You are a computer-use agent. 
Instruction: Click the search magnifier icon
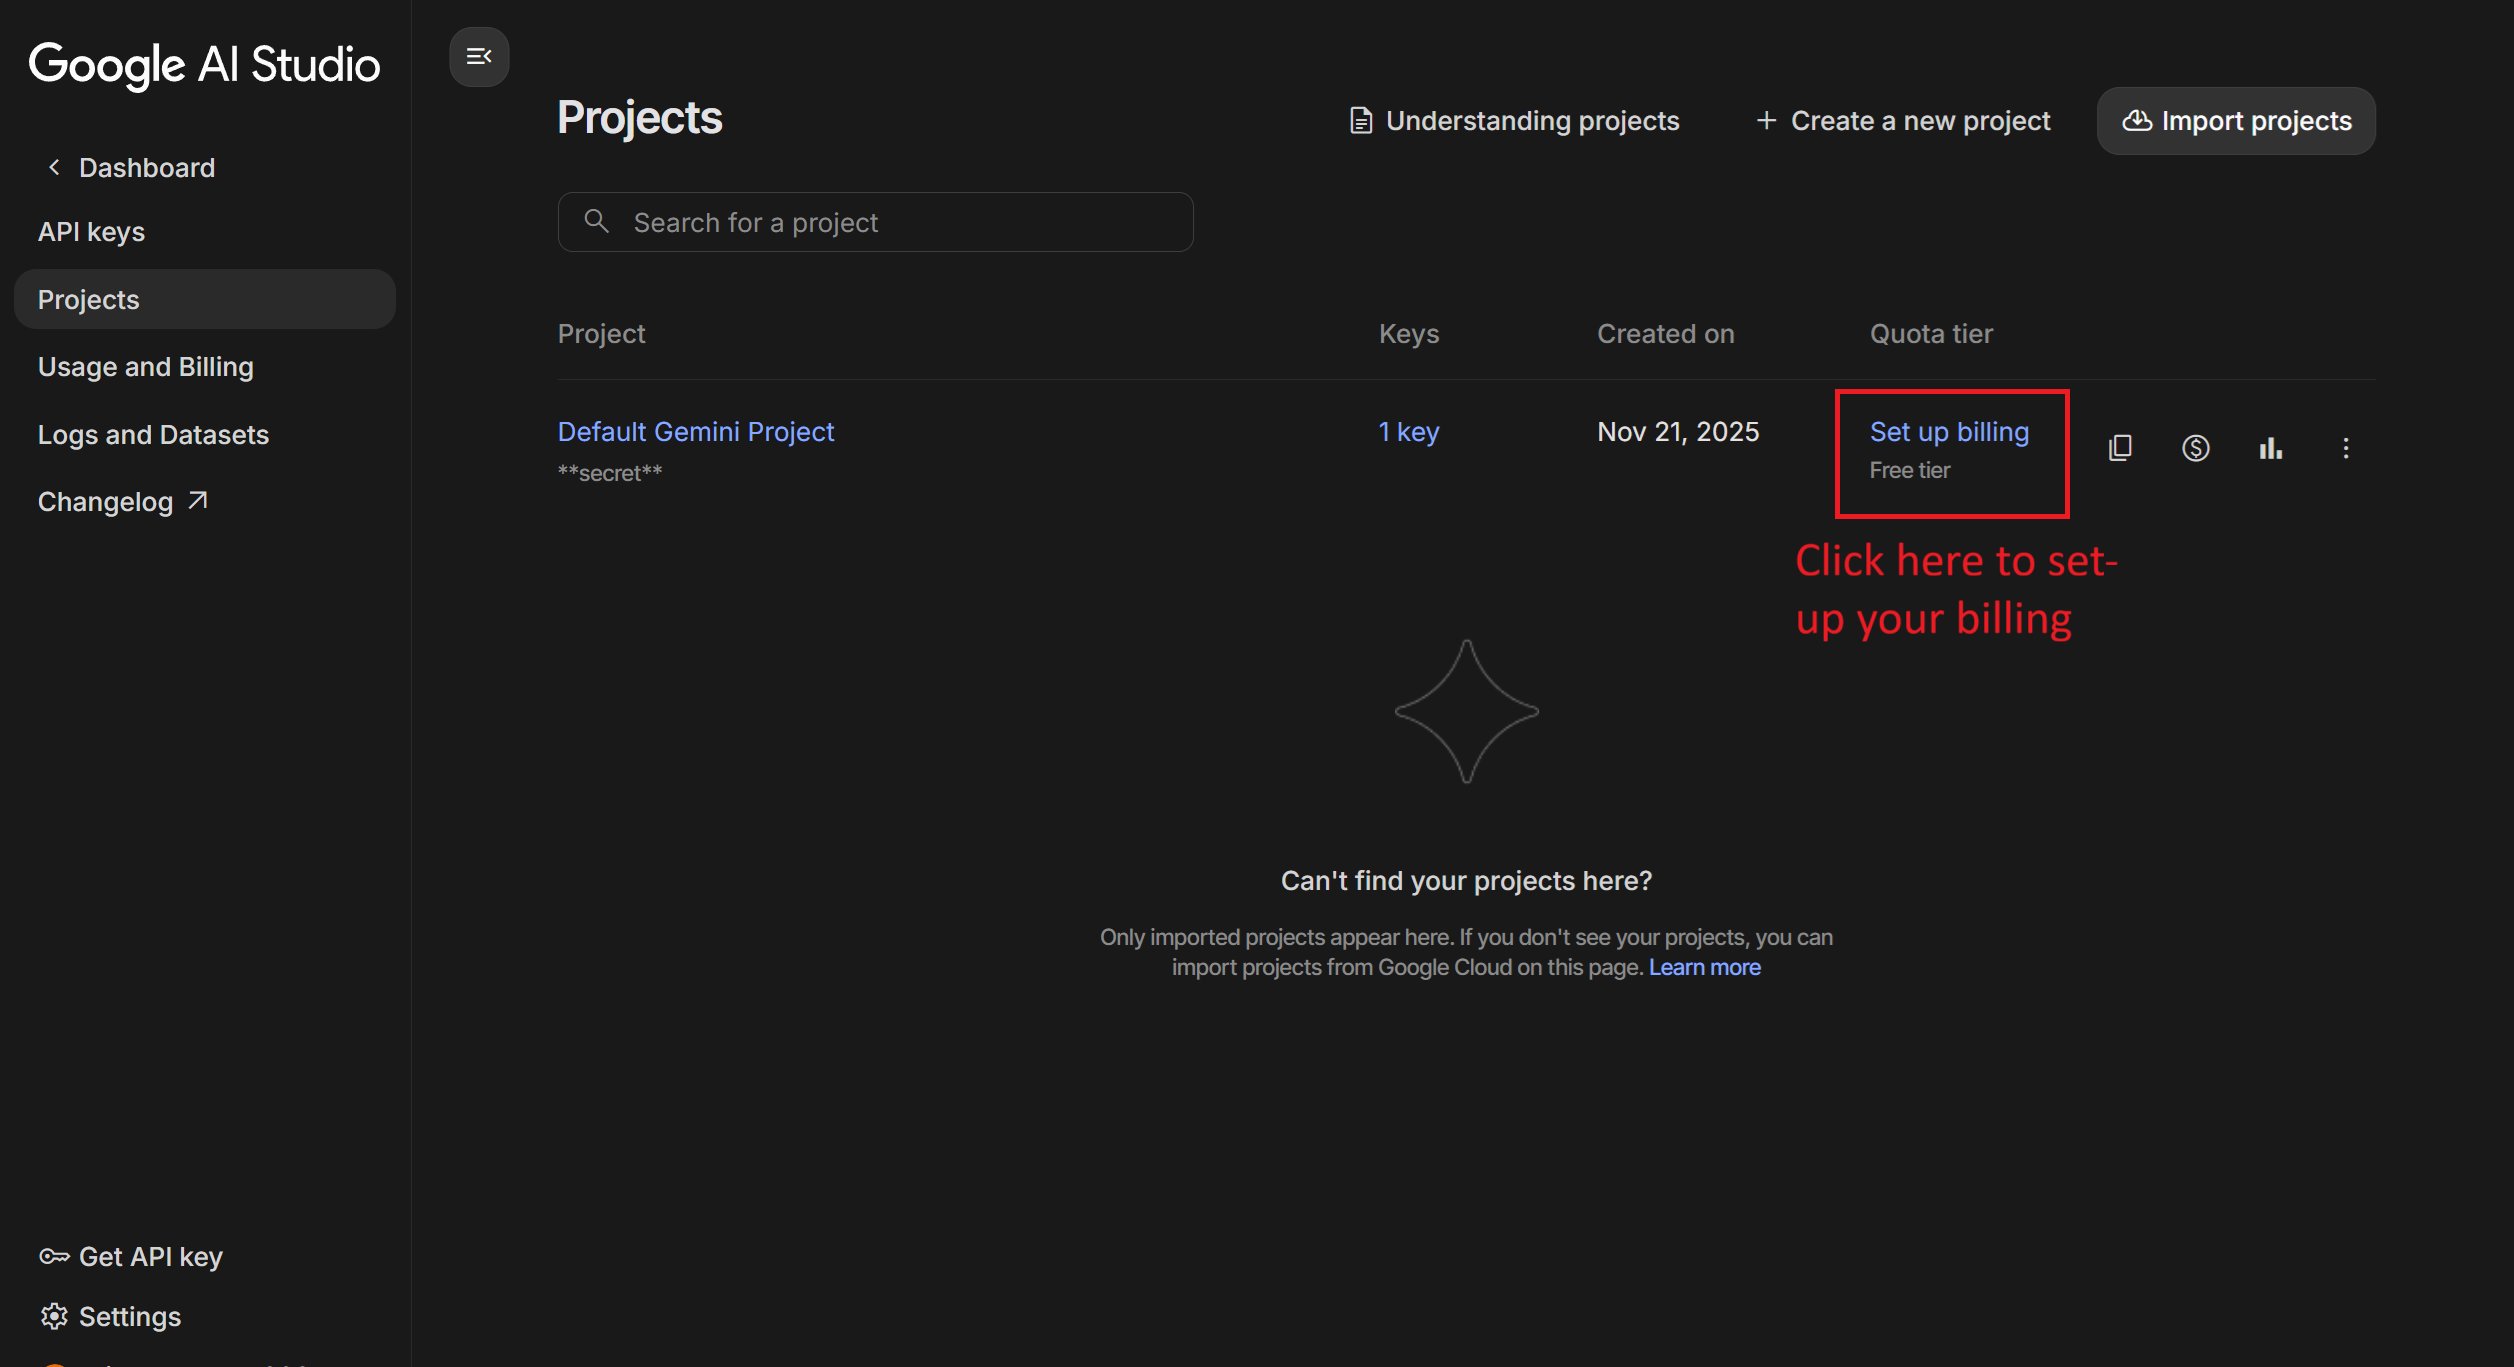(597, 221)
